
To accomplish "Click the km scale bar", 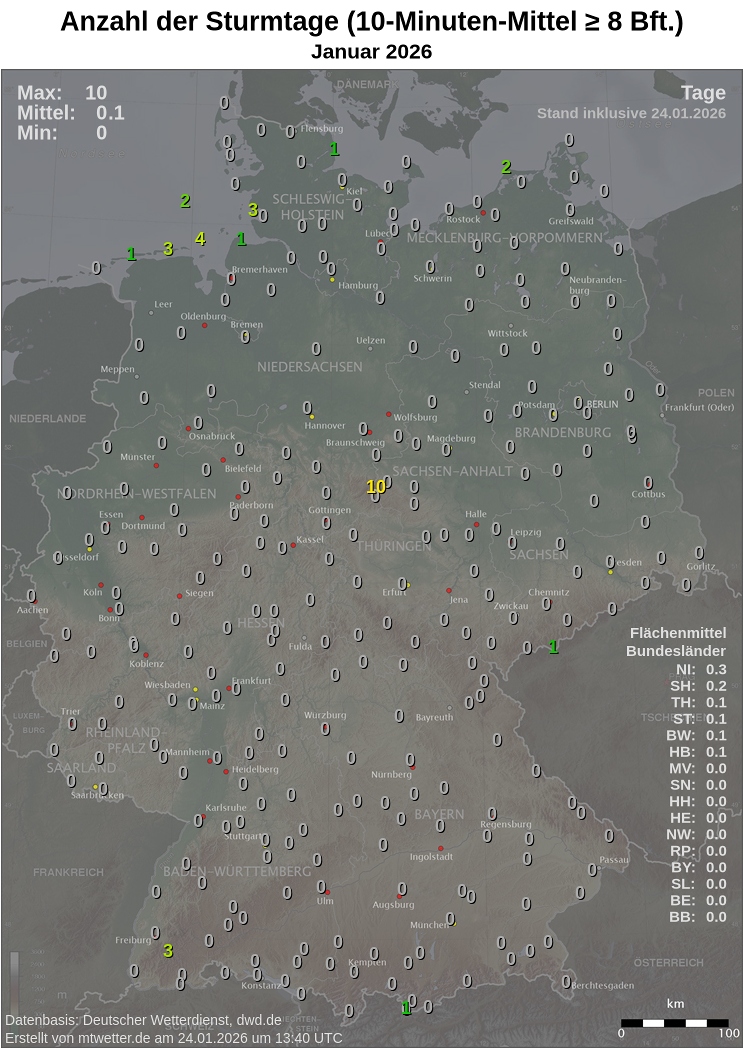I will [675, 1022].
